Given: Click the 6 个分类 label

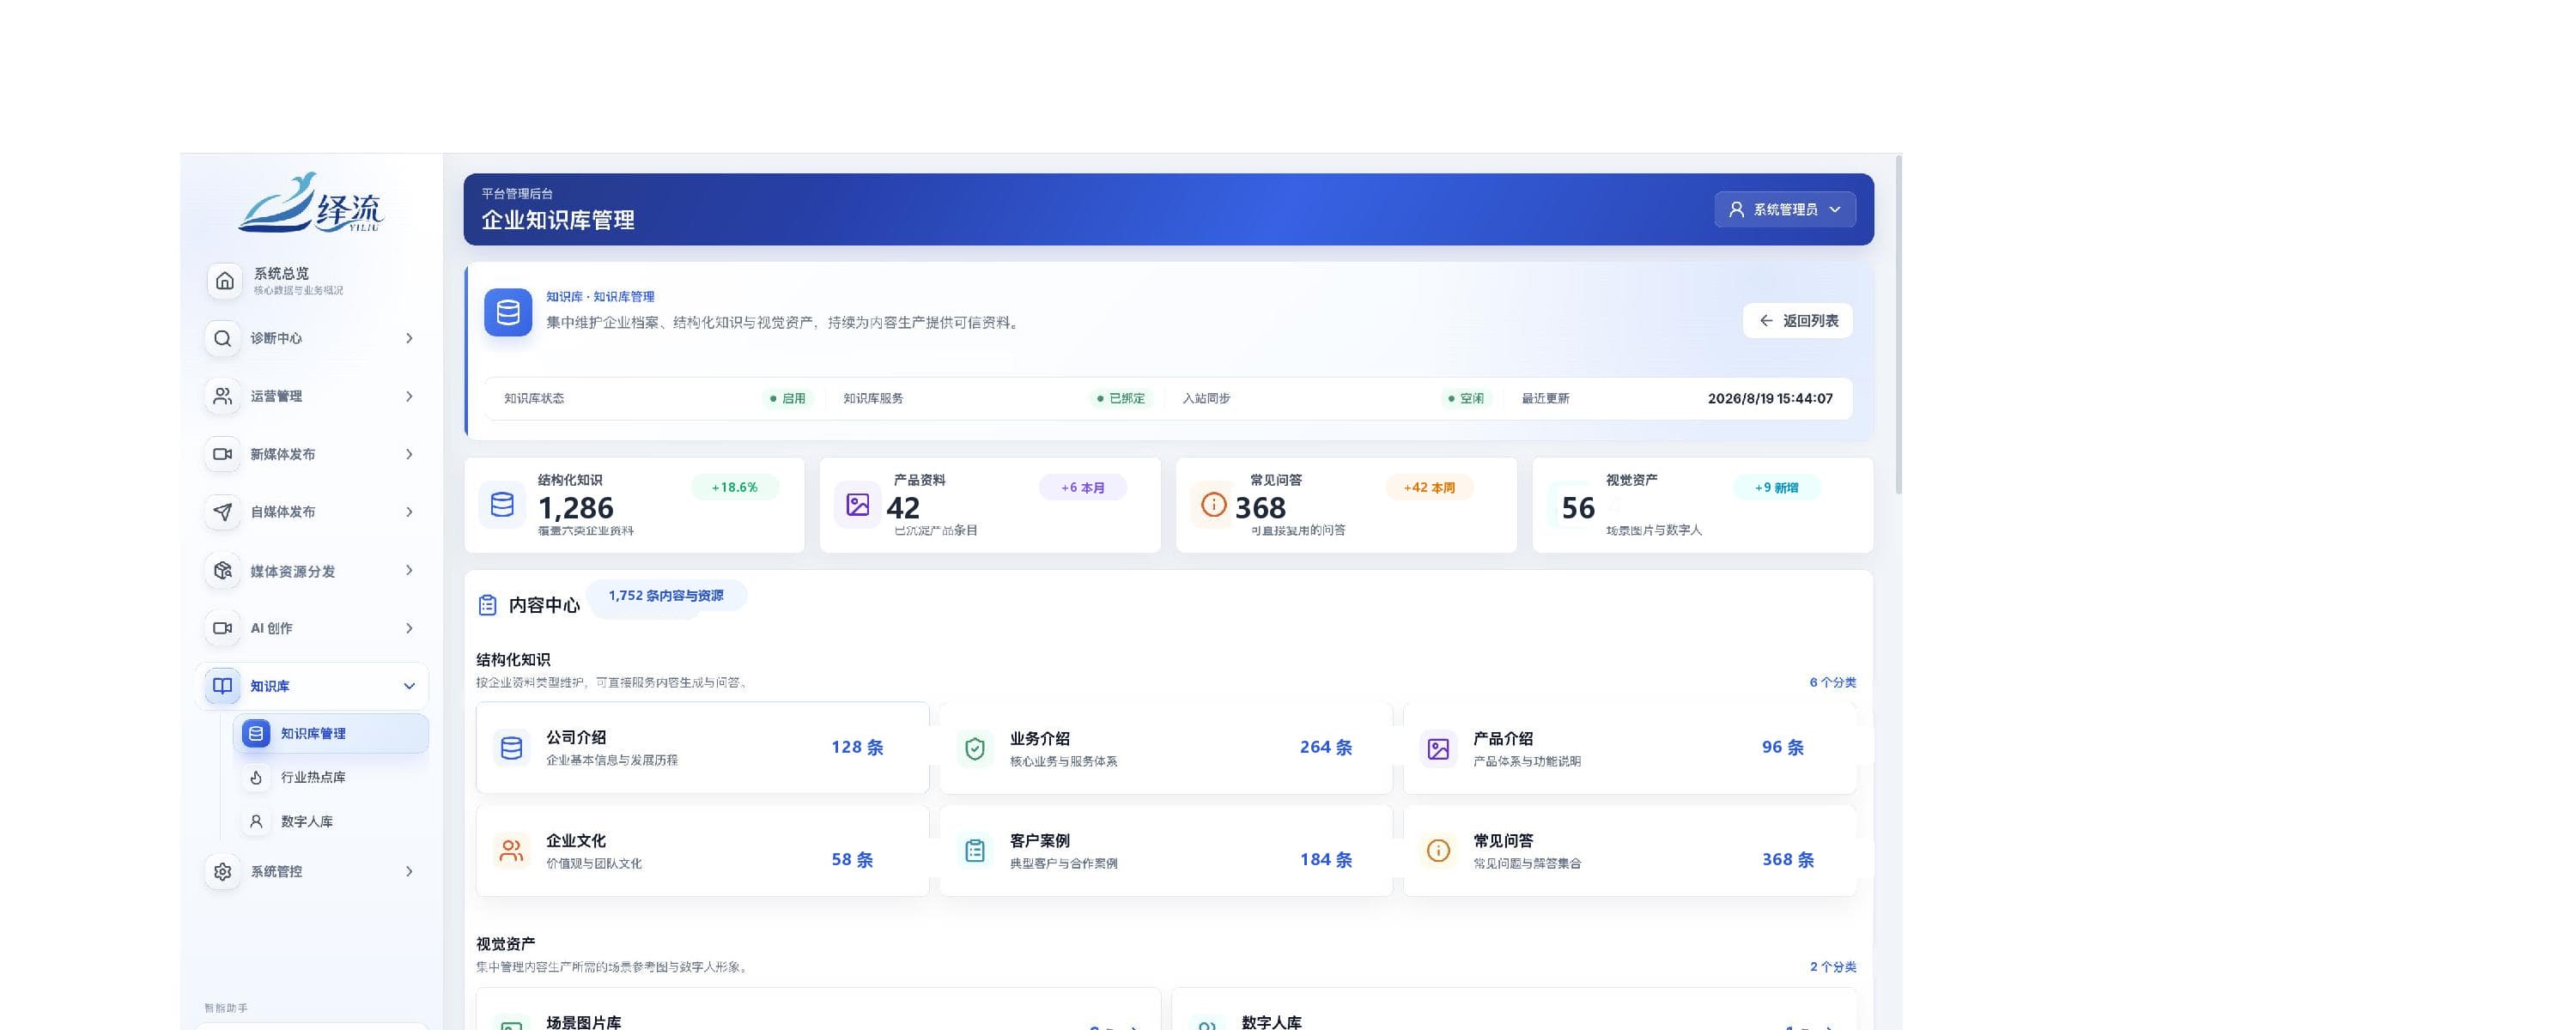Looking at the screenshot, I should (1832, 682).
